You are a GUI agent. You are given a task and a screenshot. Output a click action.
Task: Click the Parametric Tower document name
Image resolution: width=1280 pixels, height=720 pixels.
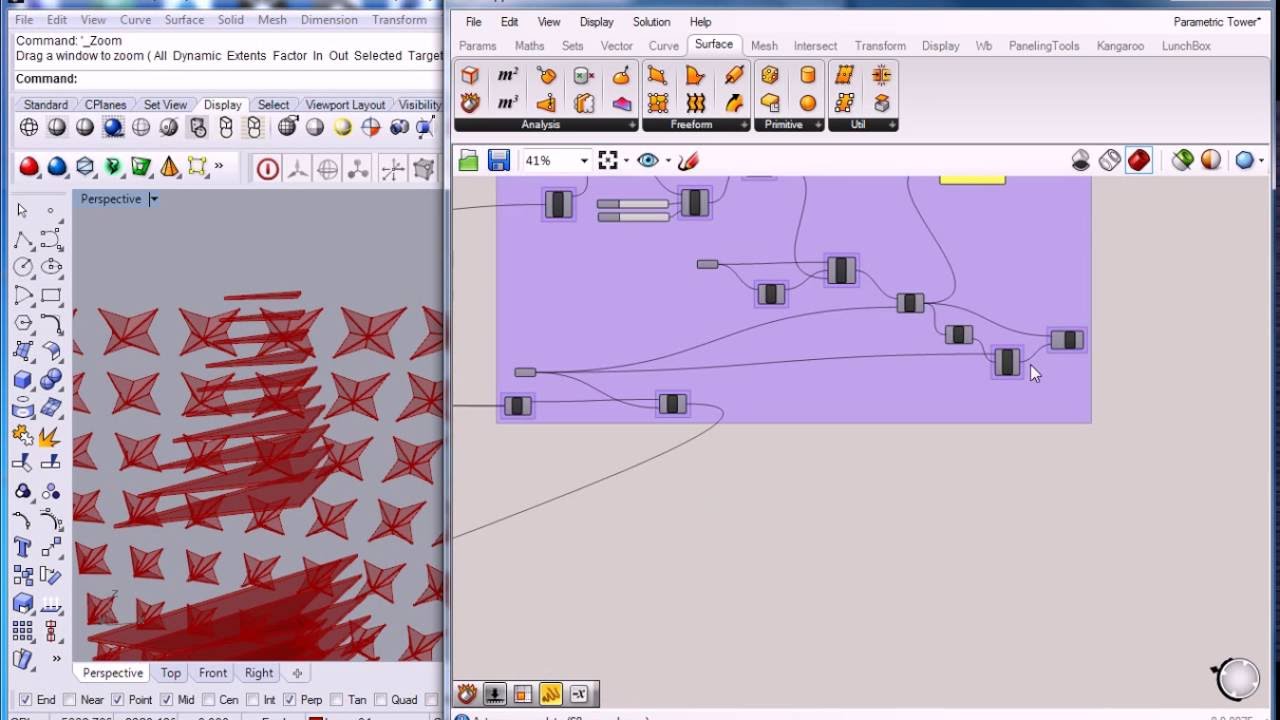pos(1217,21)
